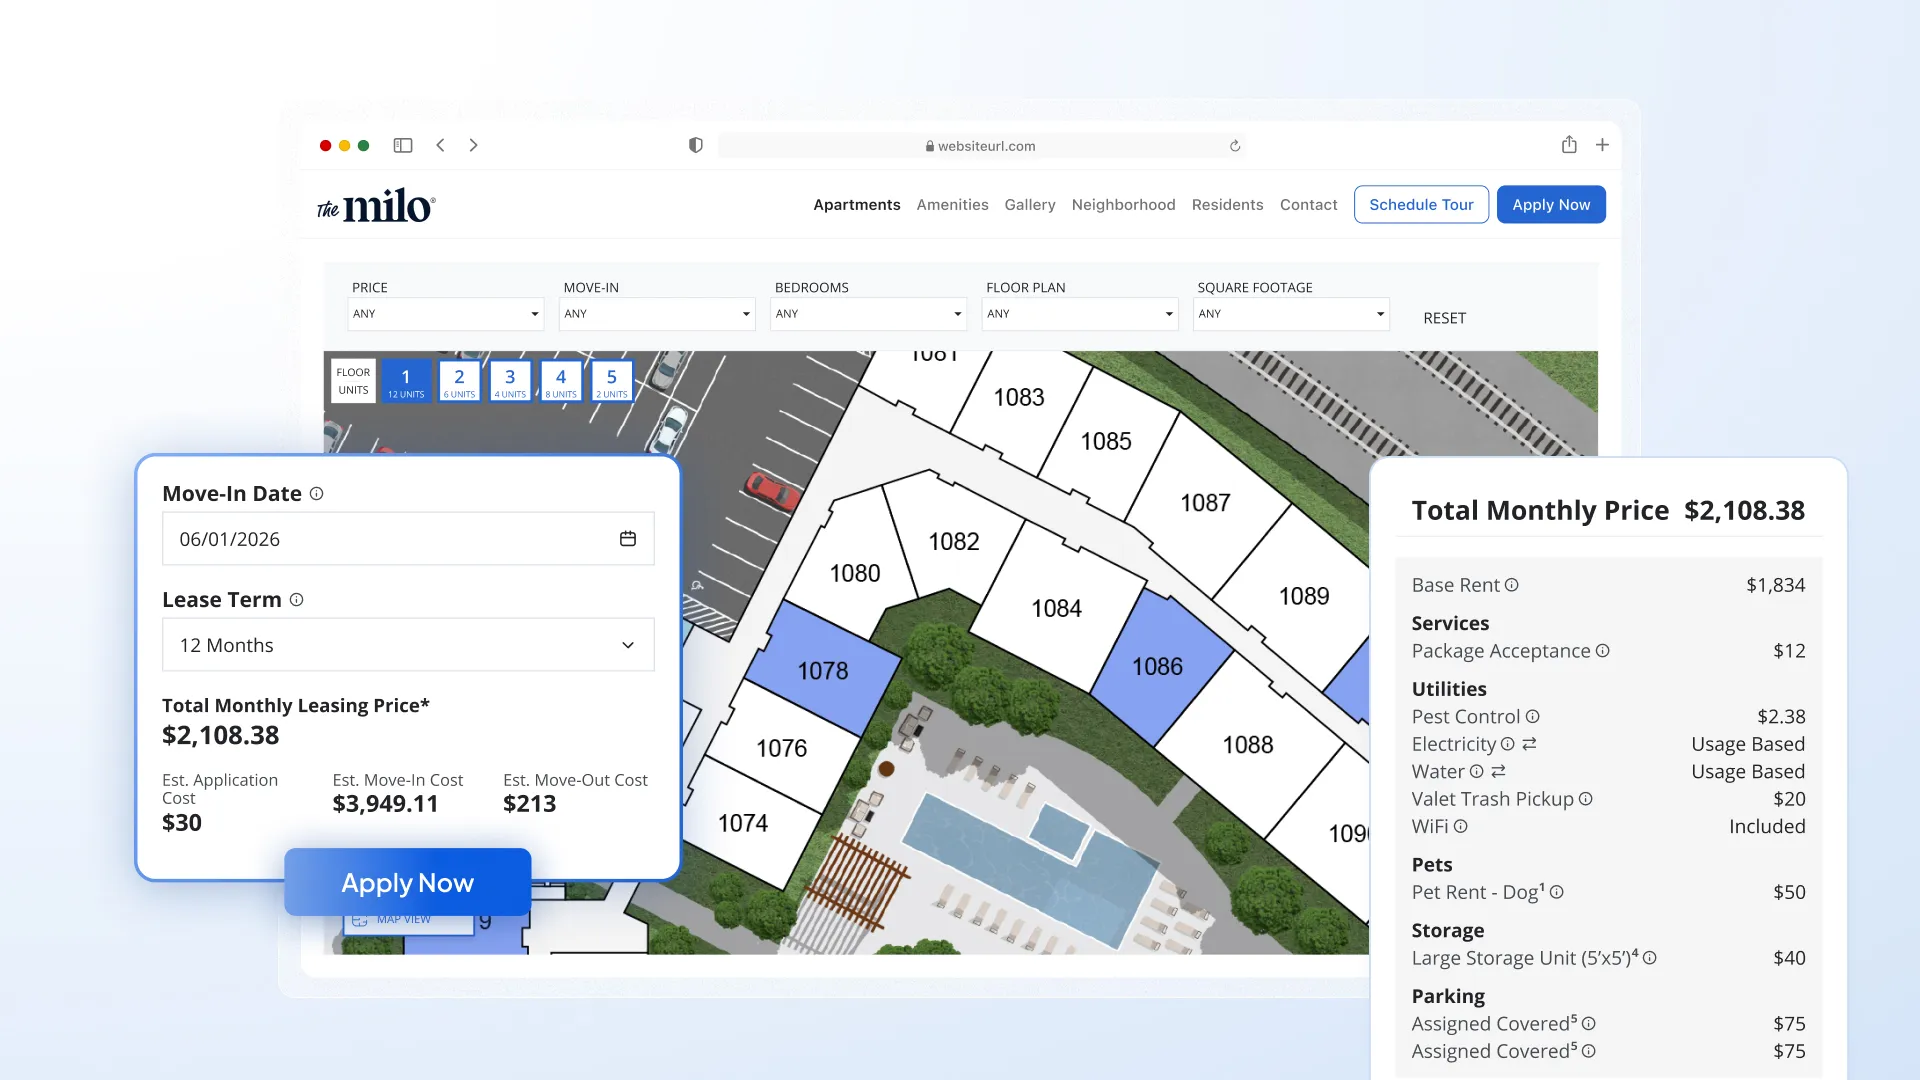The width and height of the screenshot is (1920, 1080).
Task: Click the calendar icon in Move-In Date field
Action: coord(627,539)
